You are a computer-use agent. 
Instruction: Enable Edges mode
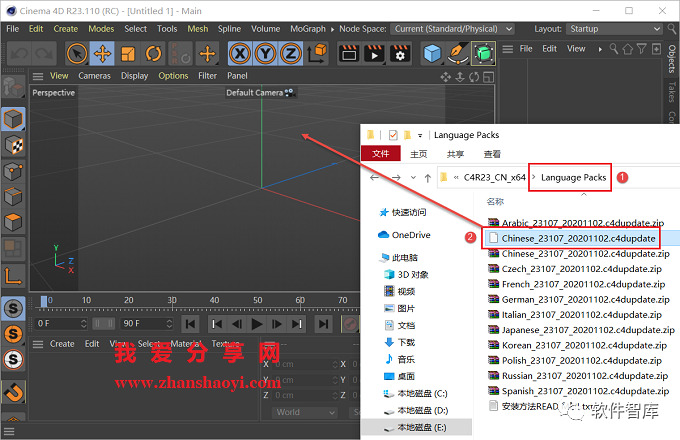(x=13, y=197)
